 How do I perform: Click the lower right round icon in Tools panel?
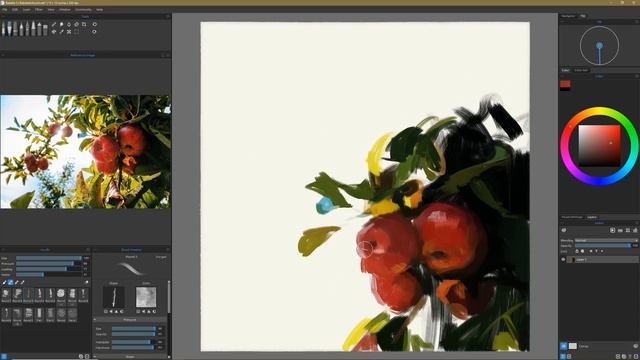(94, 31)
